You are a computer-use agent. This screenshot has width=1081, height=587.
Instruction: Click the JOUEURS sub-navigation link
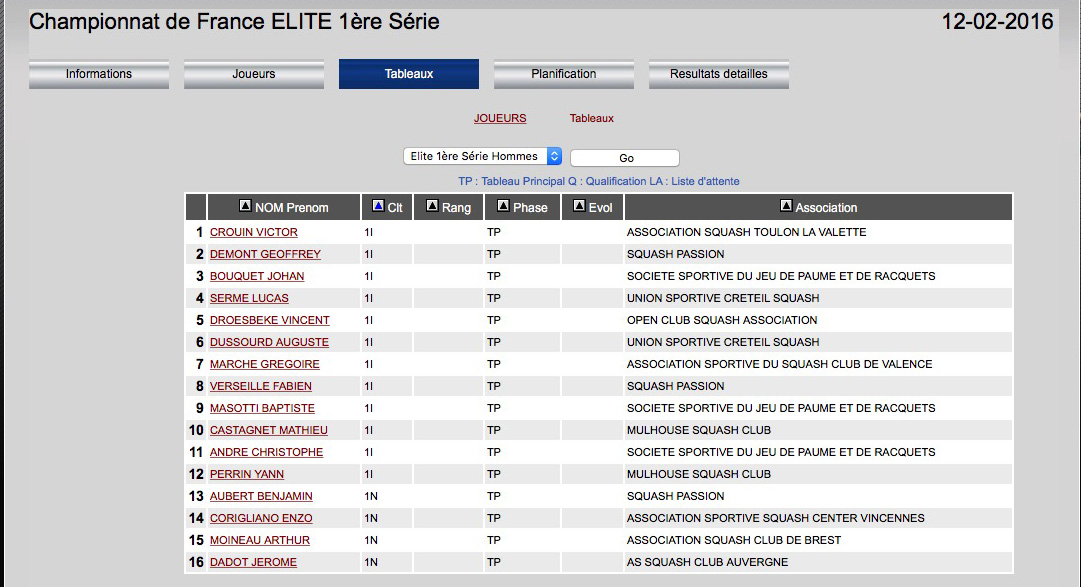(500, 119)
